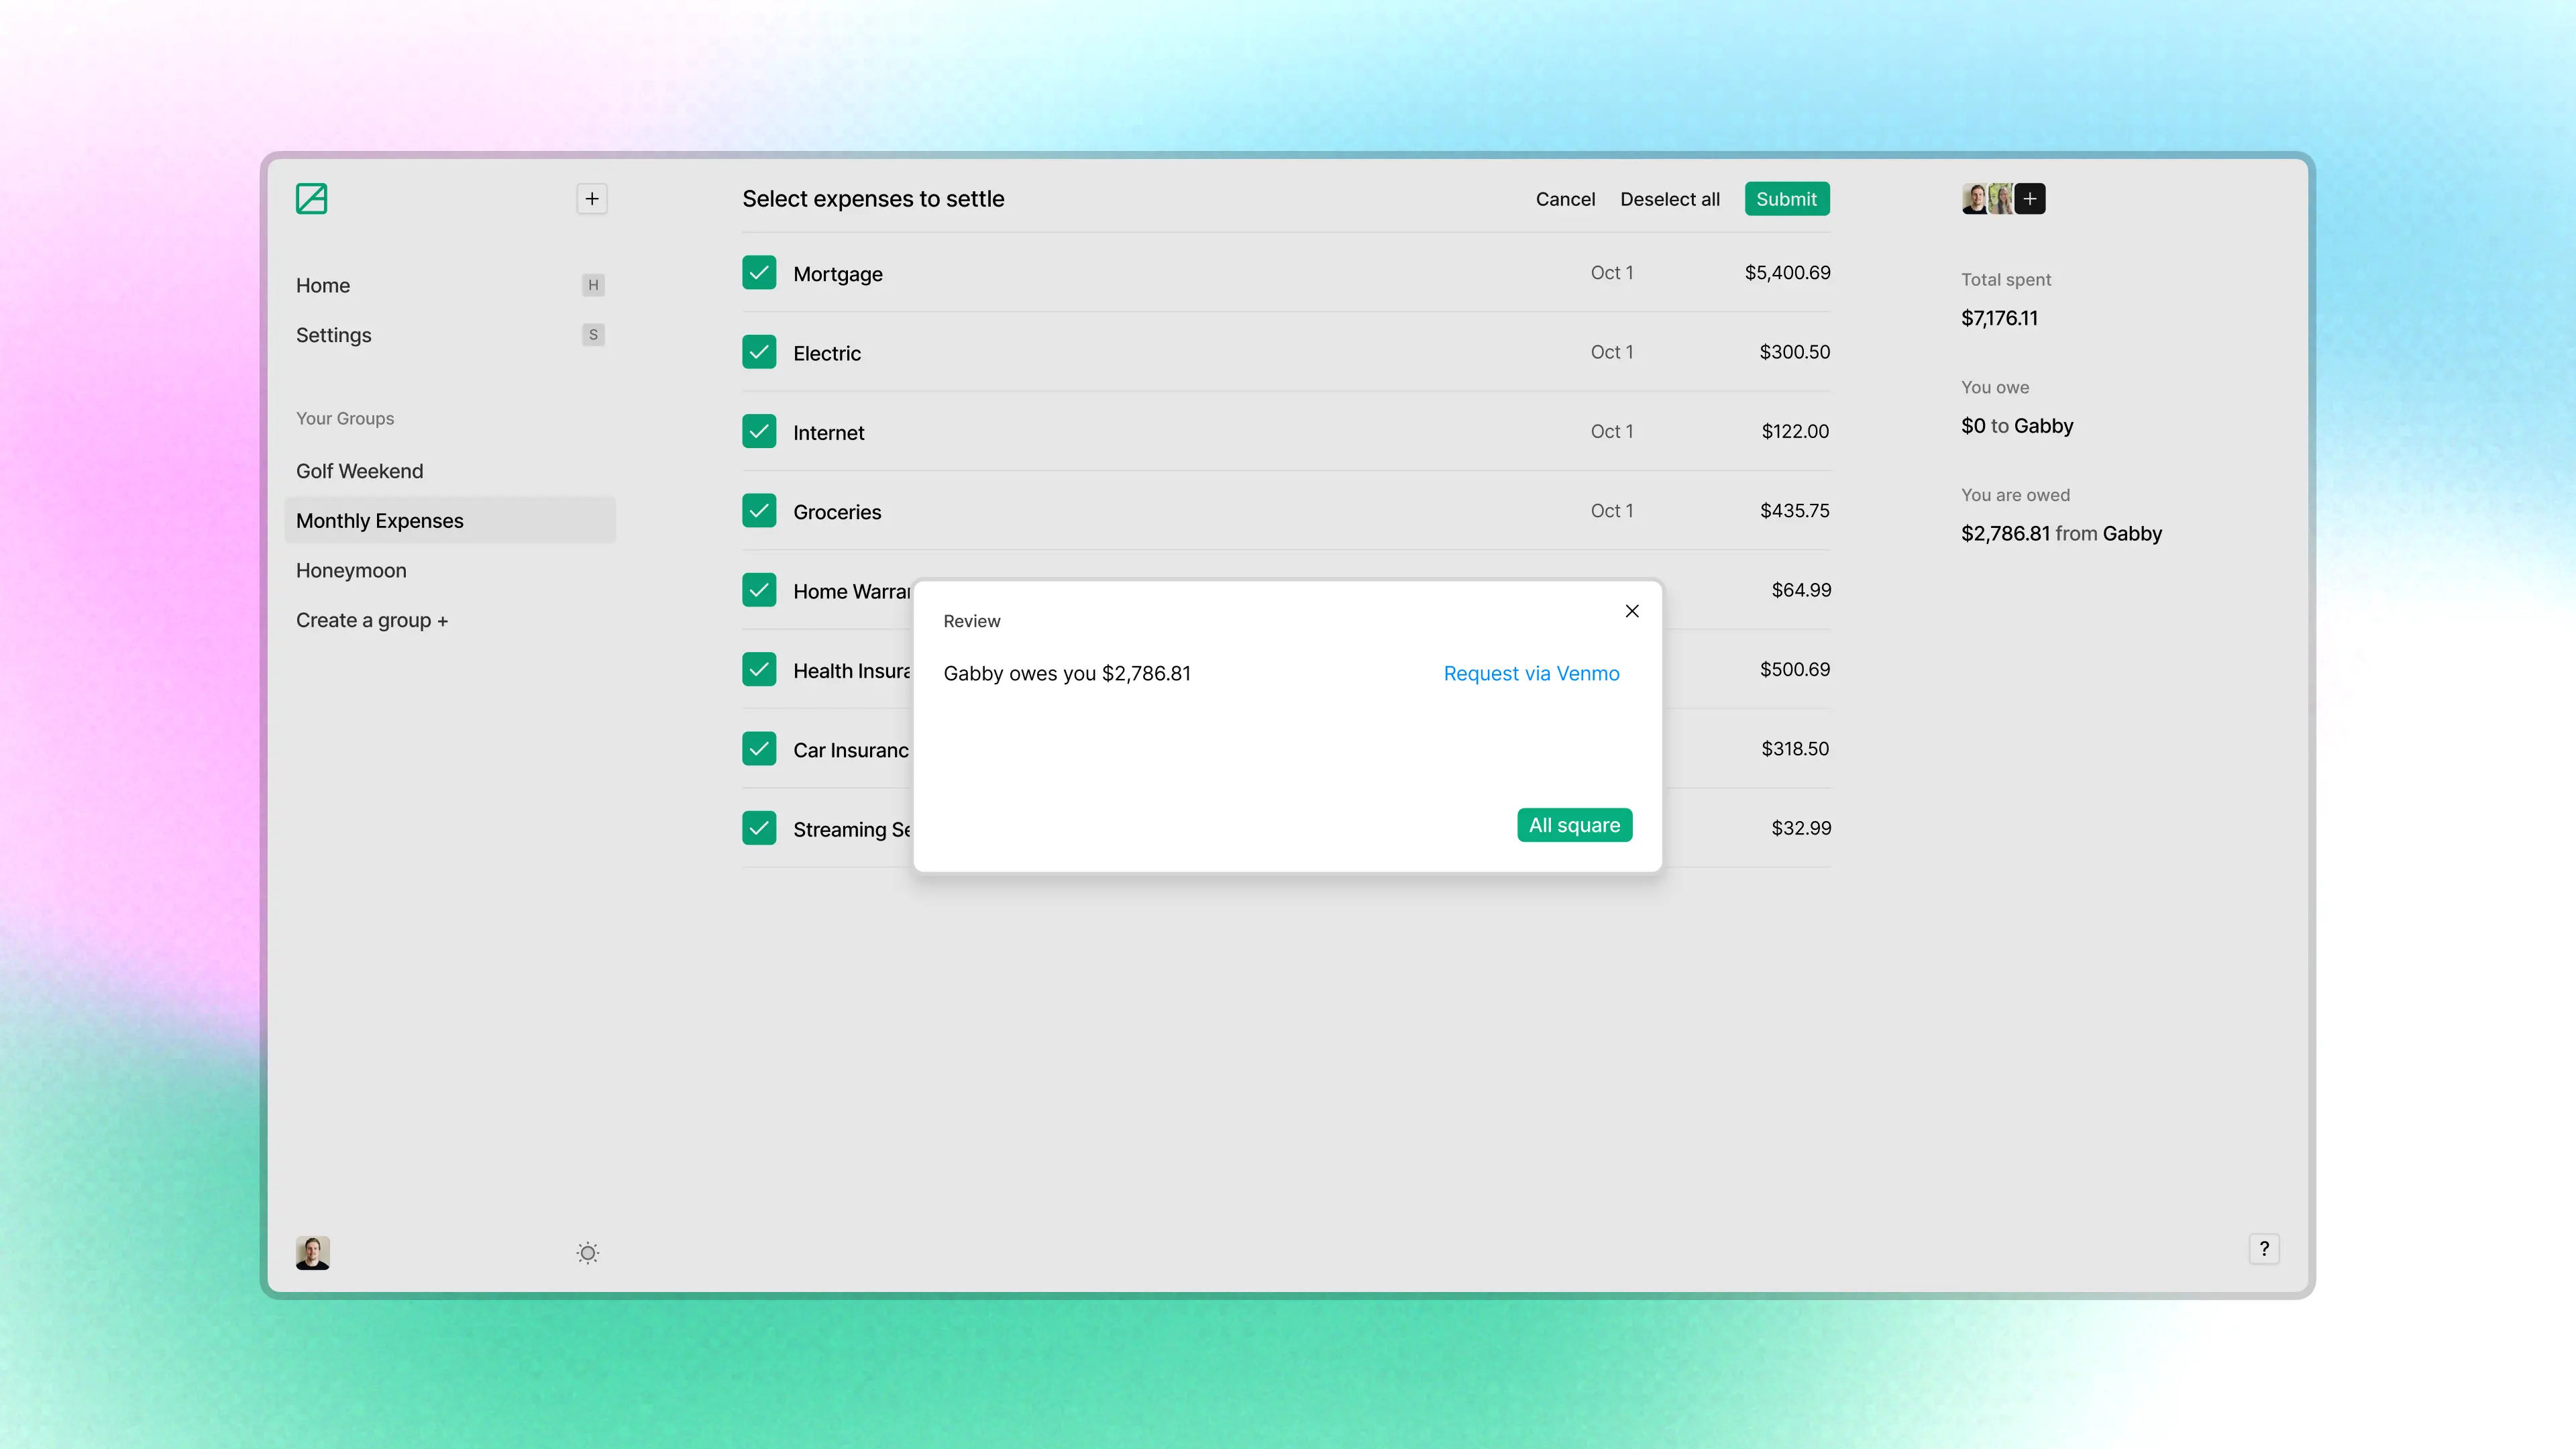2576x1449 pixels.
Task: Toggle the sun theme icon
Action: (x=588, y=1253)
